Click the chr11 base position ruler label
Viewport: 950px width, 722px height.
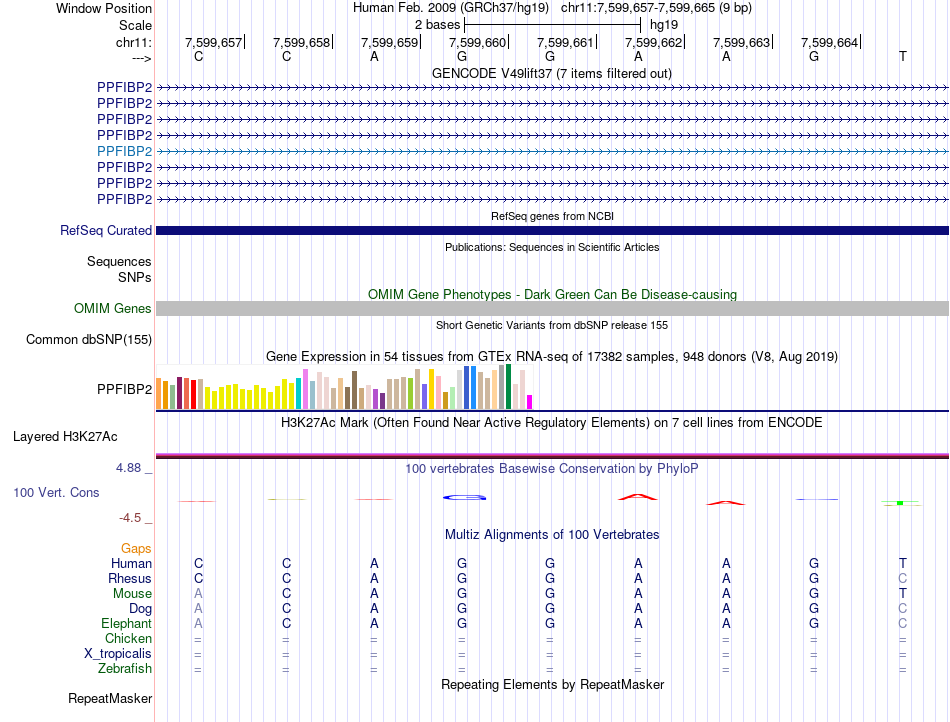[134, 42]
